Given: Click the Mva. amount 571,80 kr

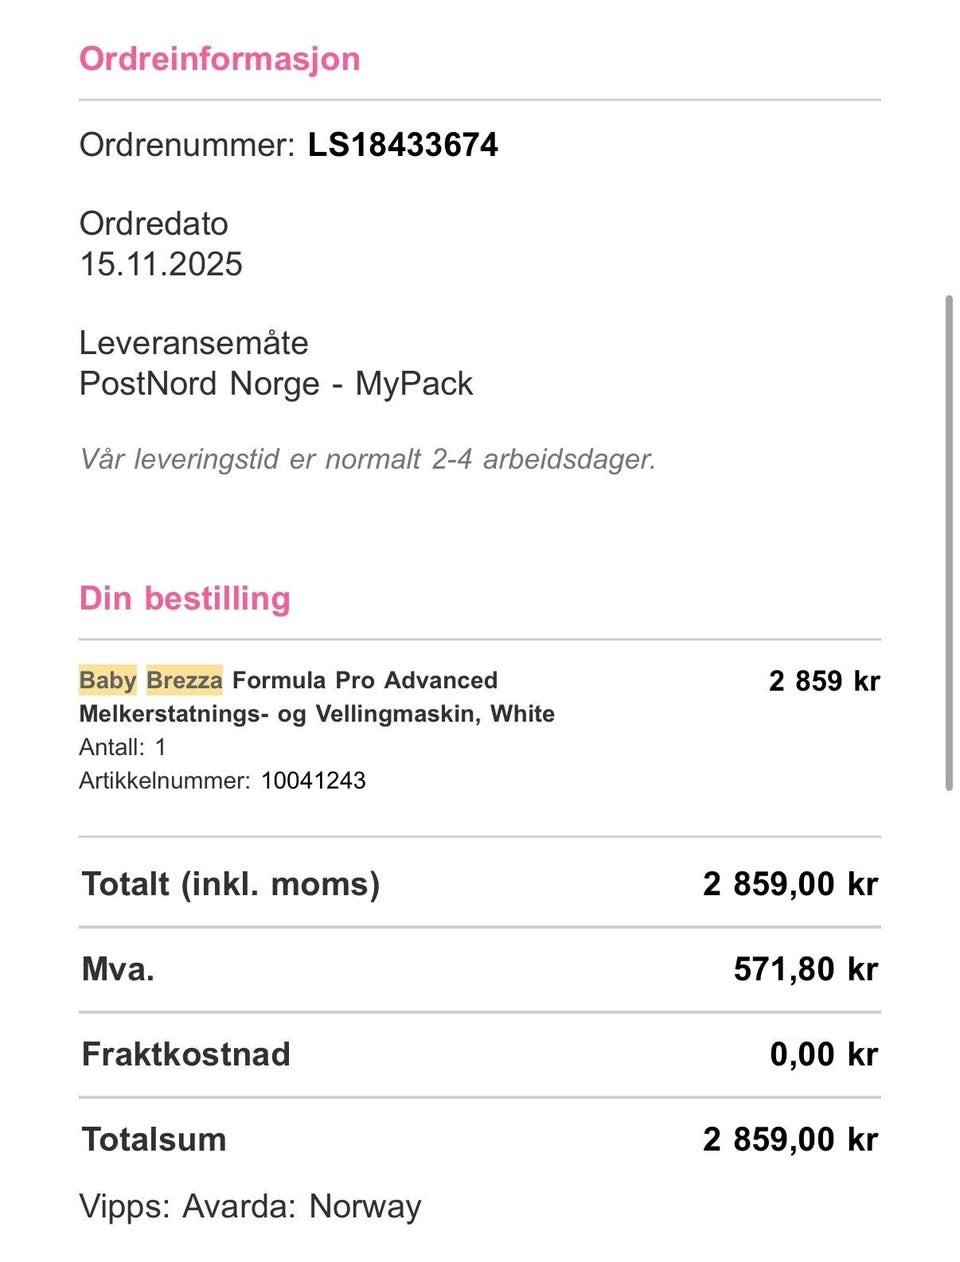Looking at the screenshot, I should coord(805,969).
